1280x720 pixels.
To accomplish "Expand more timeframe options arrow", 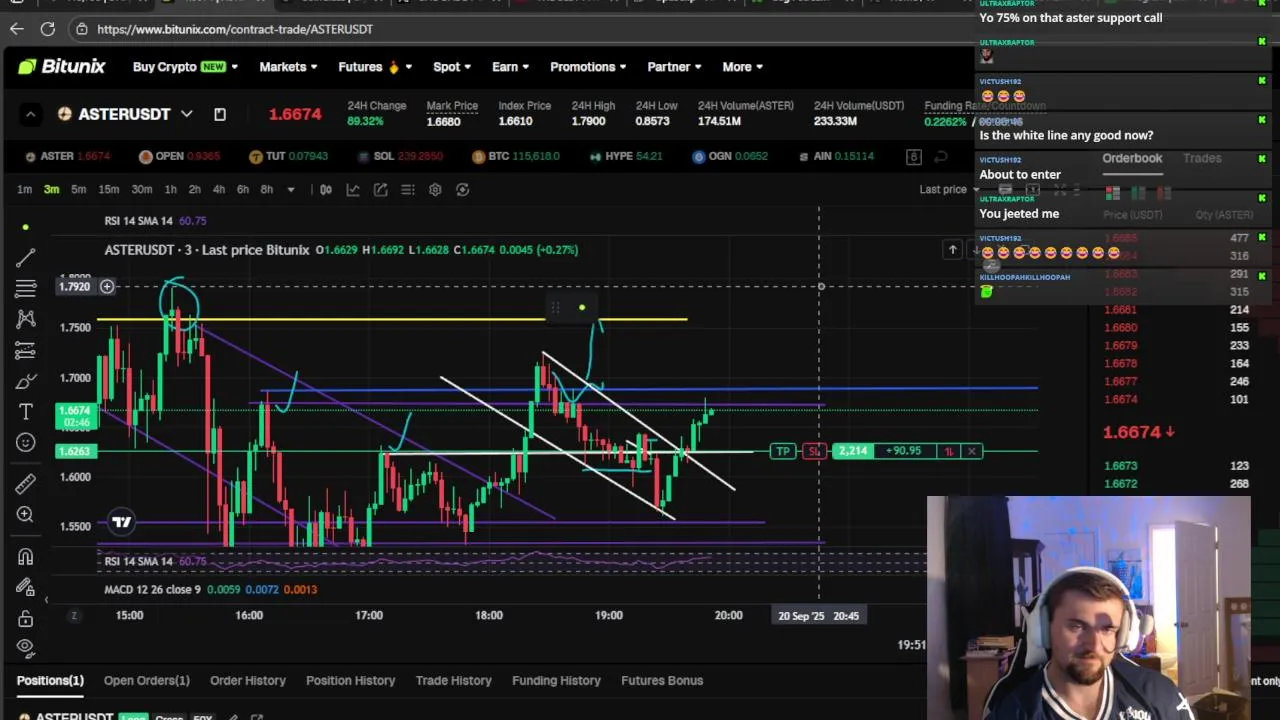I will (x=291, y=189).
